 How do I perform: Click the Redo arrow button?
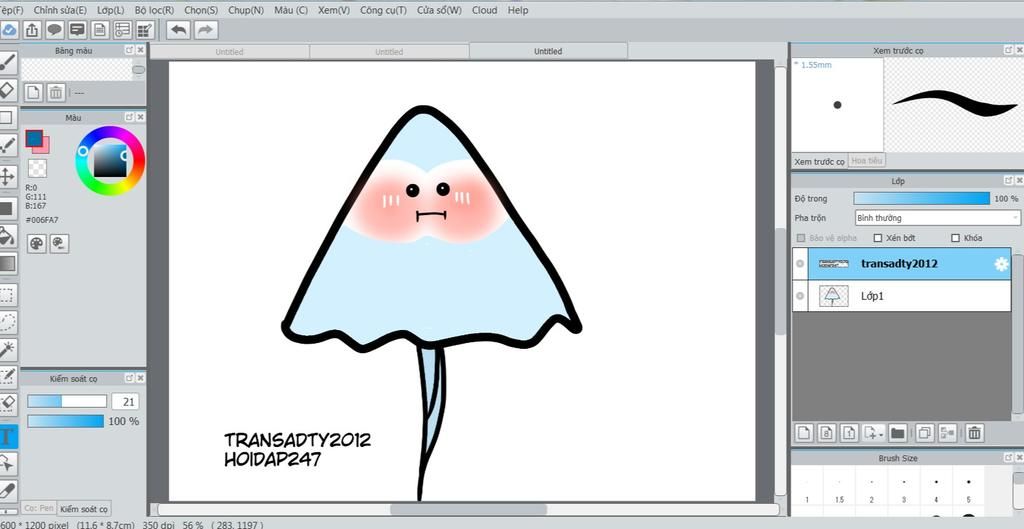205,30
